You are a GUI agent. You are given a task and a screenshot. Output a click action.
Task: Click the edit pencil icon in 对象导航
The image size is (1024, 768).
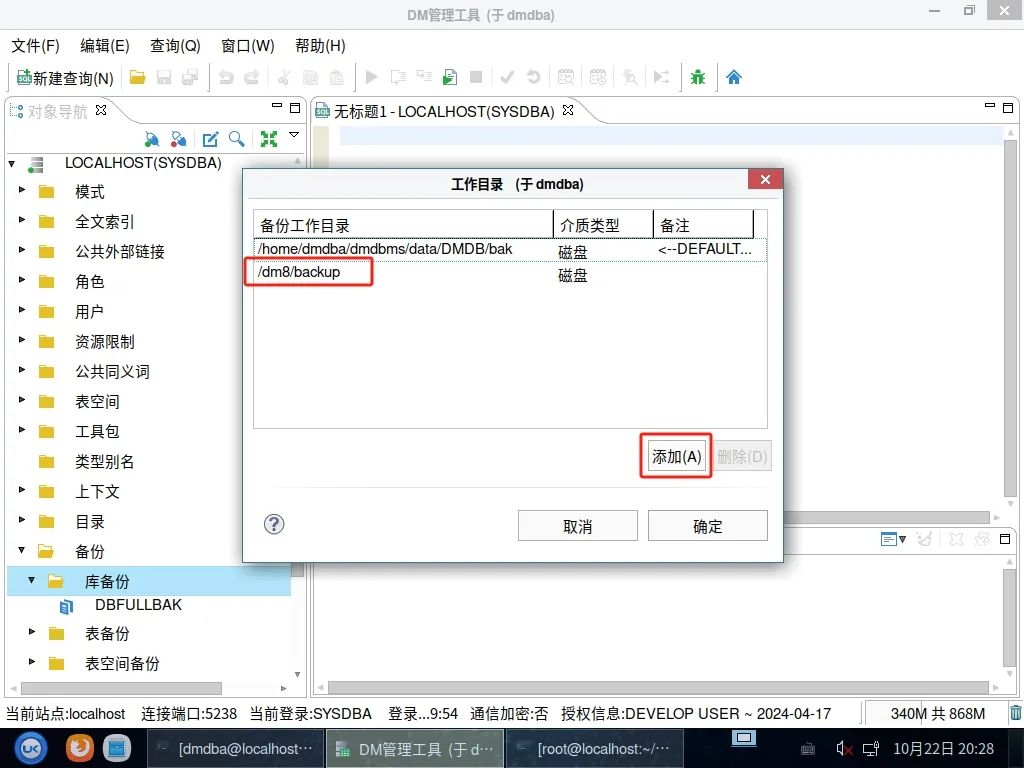tap(211, 139)
